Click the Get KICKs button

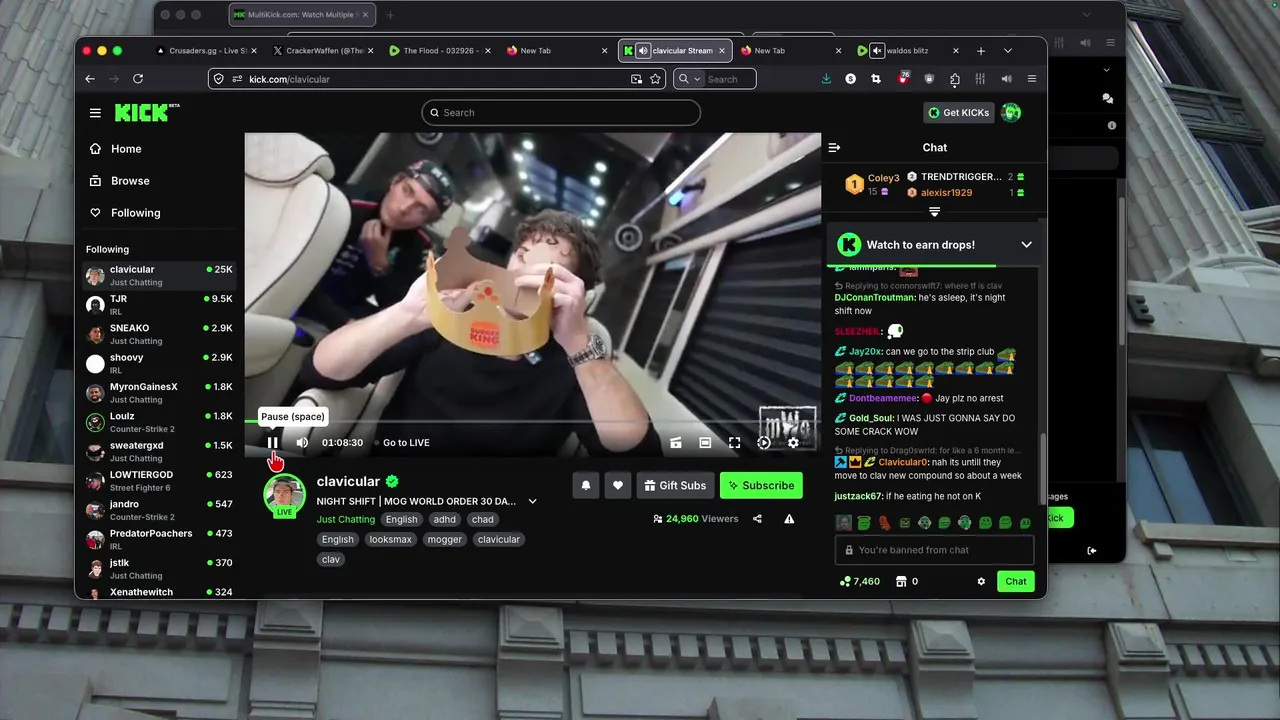click(958, 113)
